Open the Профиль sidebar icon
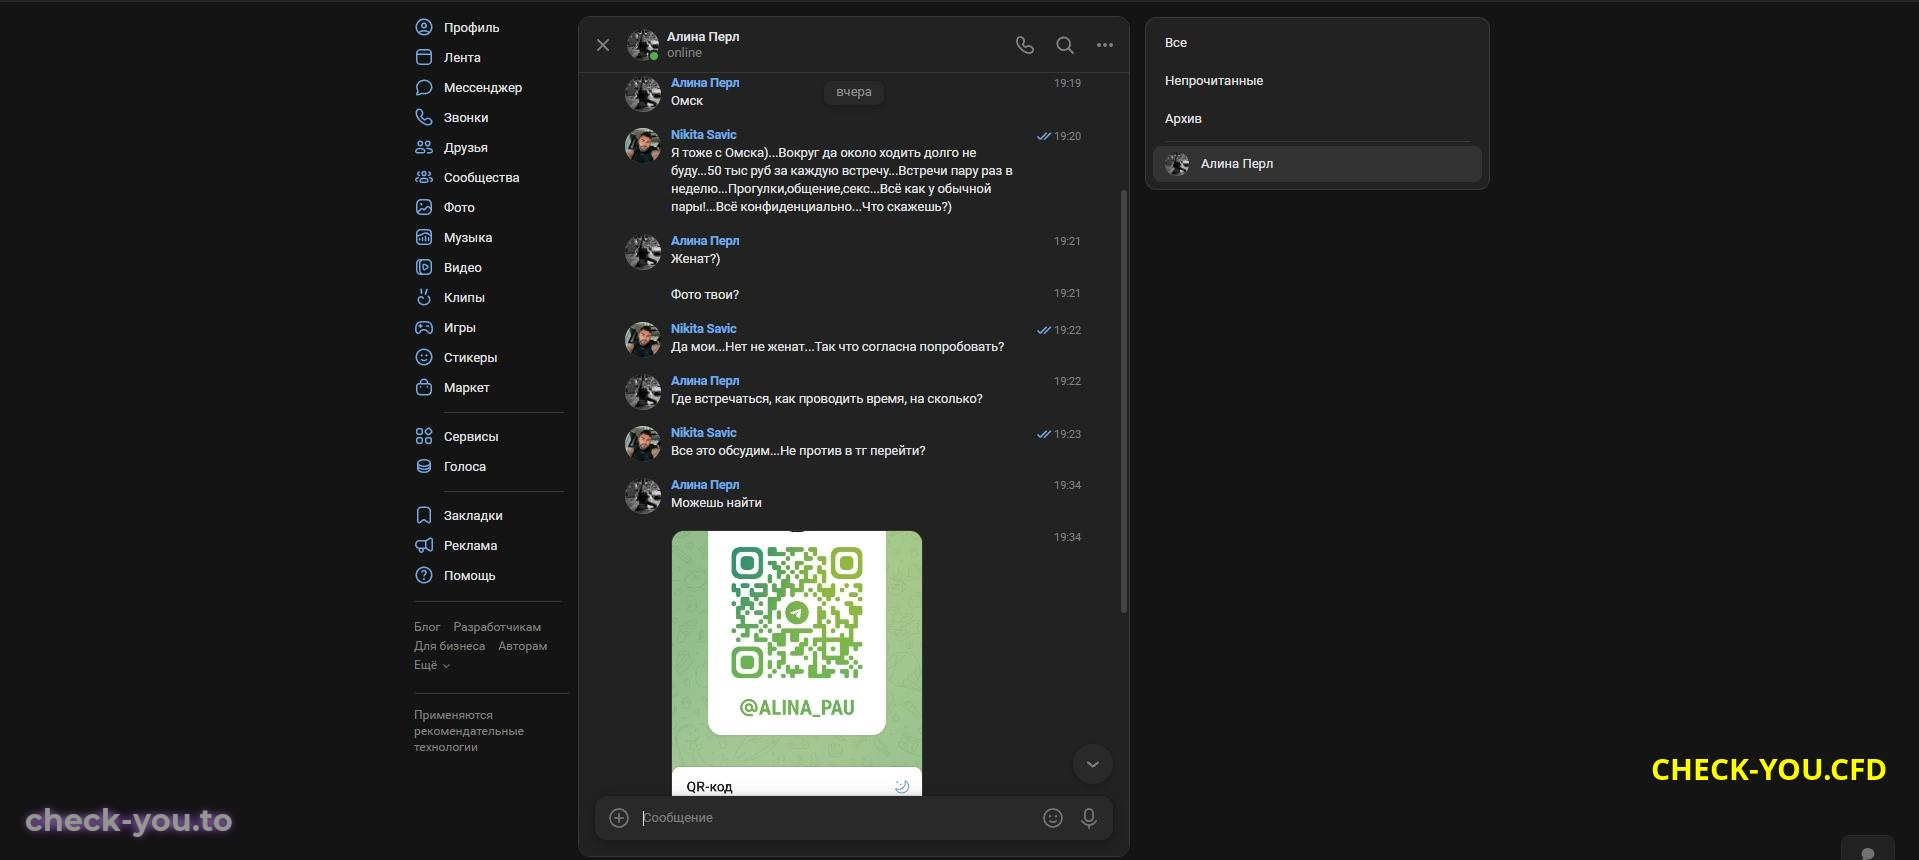This screenshot has height=860, width=1919. tap(424, 27)
